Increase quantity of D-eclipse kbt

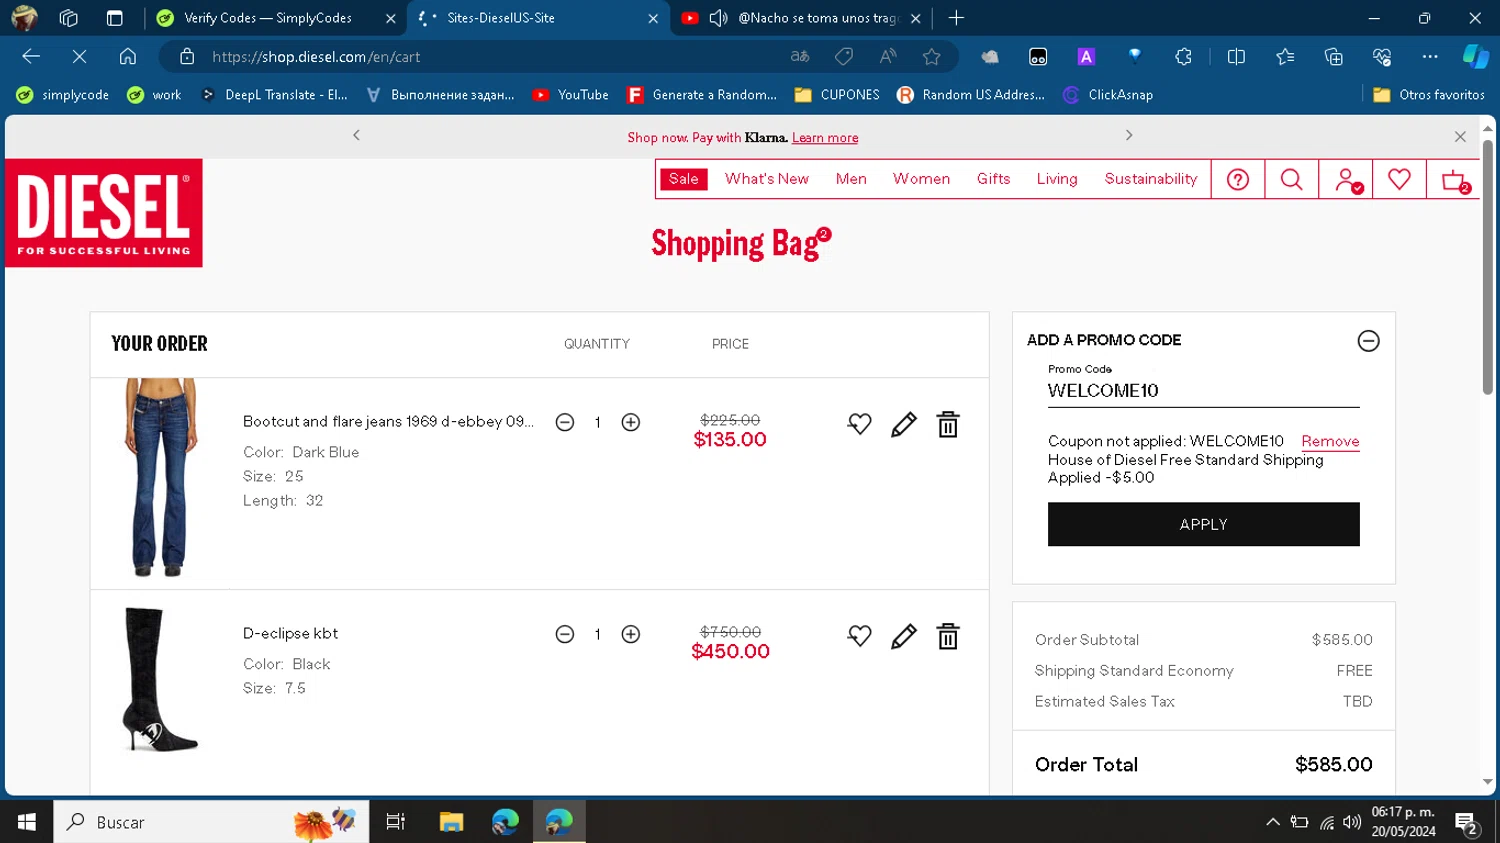pos(631,635)
